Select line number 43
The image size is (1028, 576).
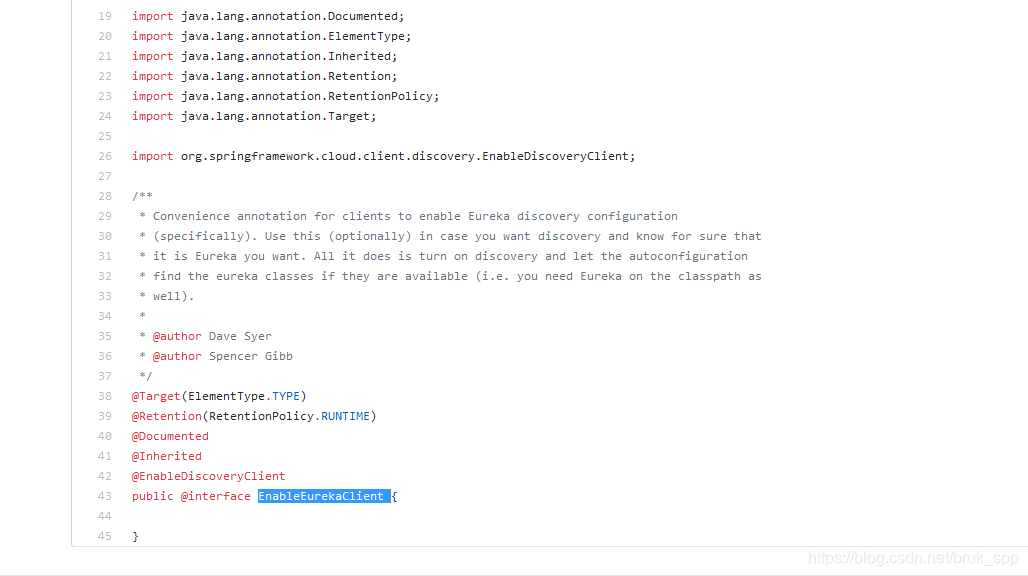[x=105, y=496]
